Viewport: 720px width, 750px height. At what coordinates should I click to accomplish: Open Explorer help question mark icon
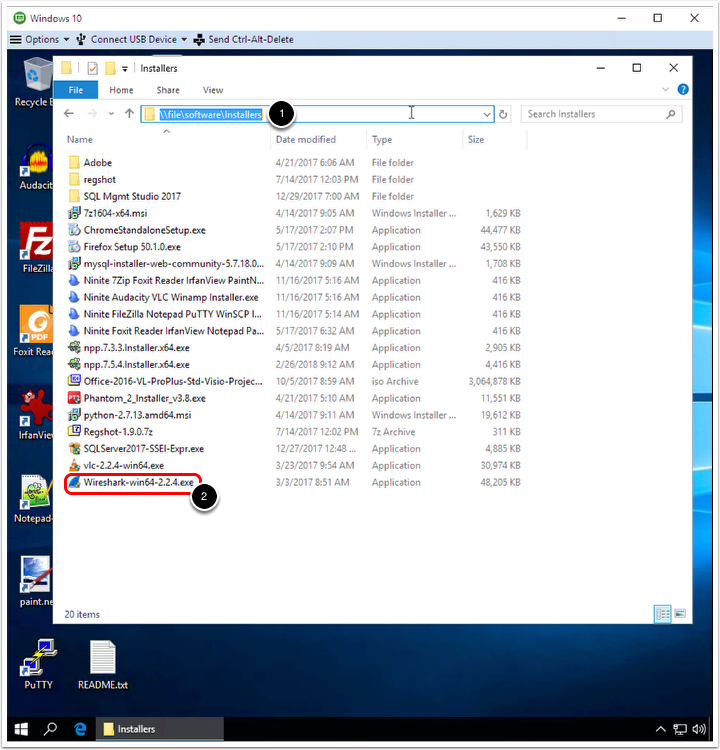pos(683,89)
